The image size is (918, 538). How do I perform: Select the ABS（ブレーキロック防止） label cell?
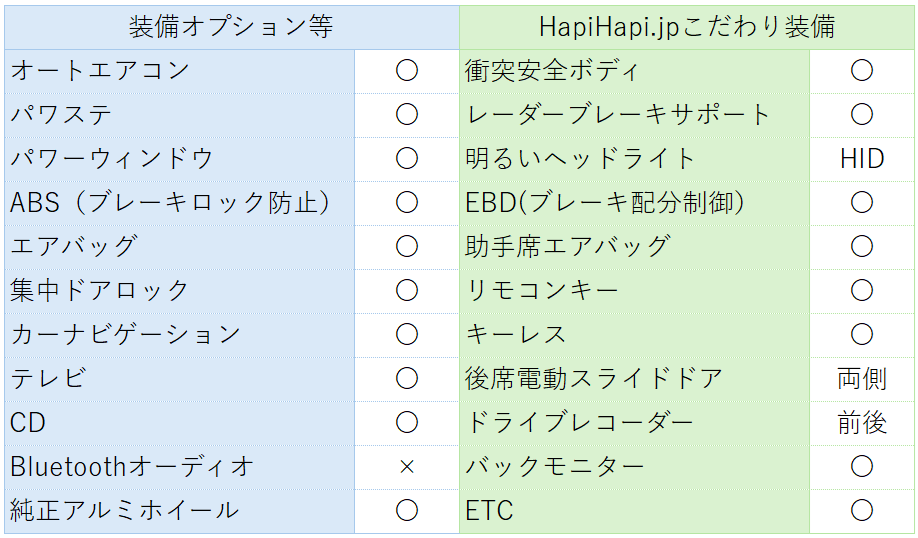click(180, 203)
